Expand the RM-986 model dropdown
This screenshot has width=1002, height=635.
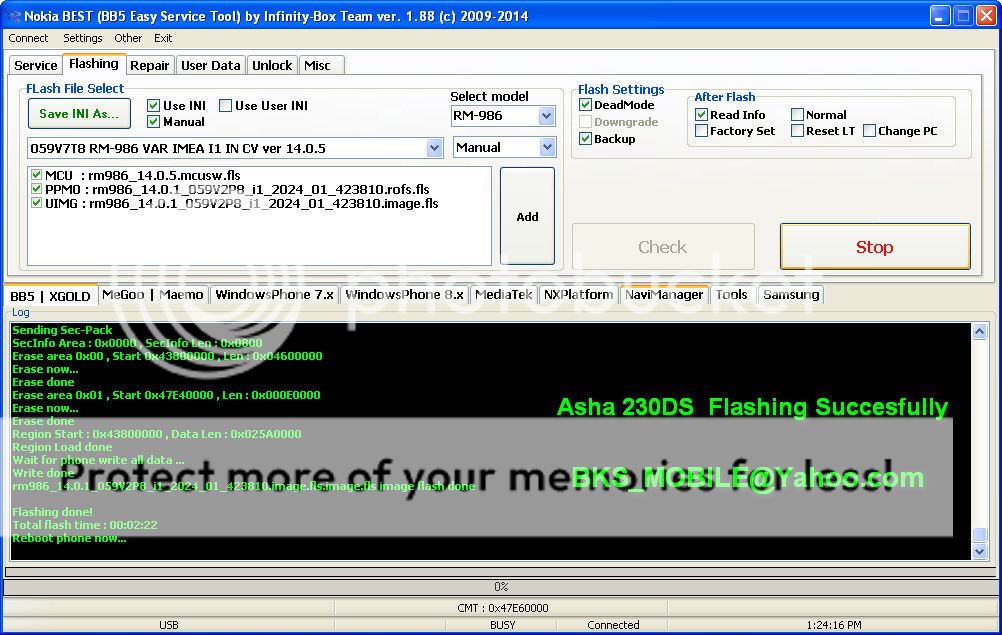point(546,116)
